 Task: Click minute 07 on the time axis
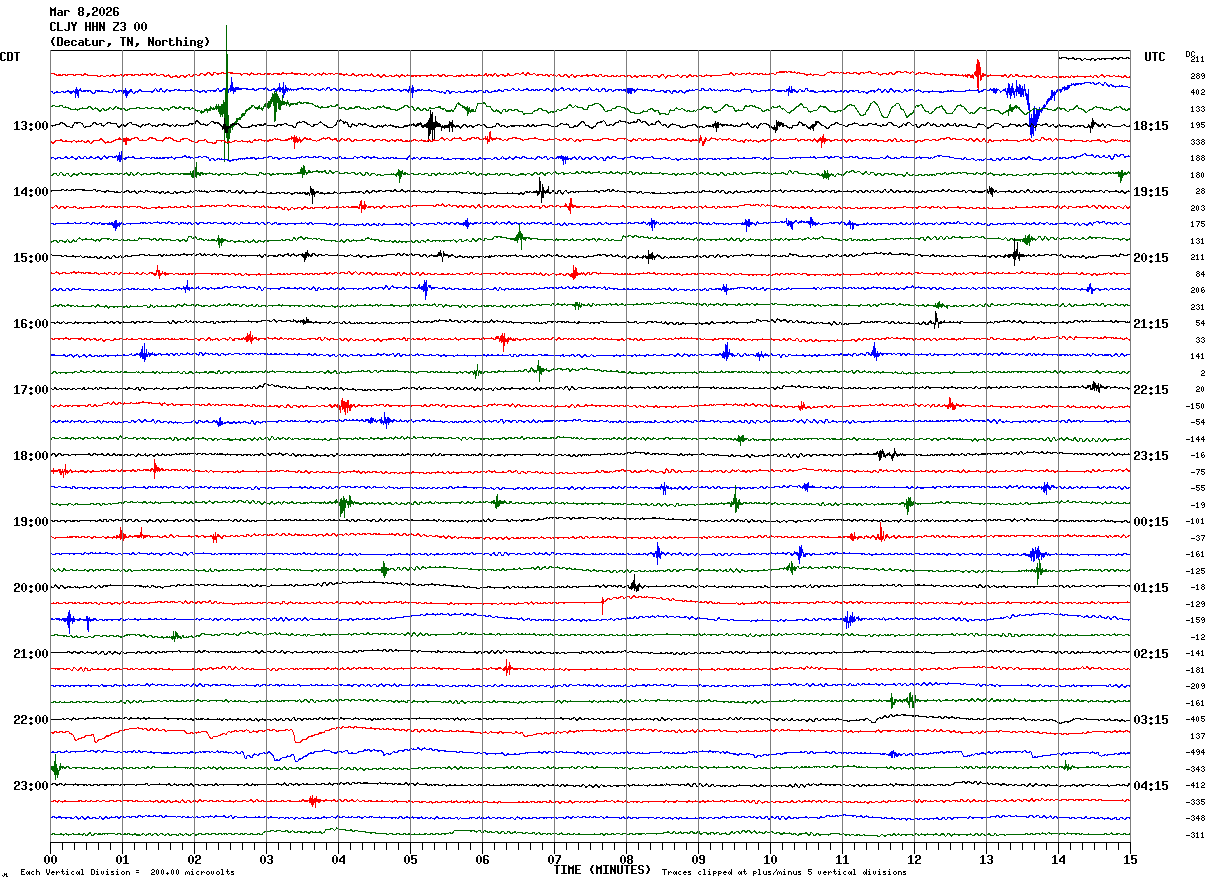(554, 859)
